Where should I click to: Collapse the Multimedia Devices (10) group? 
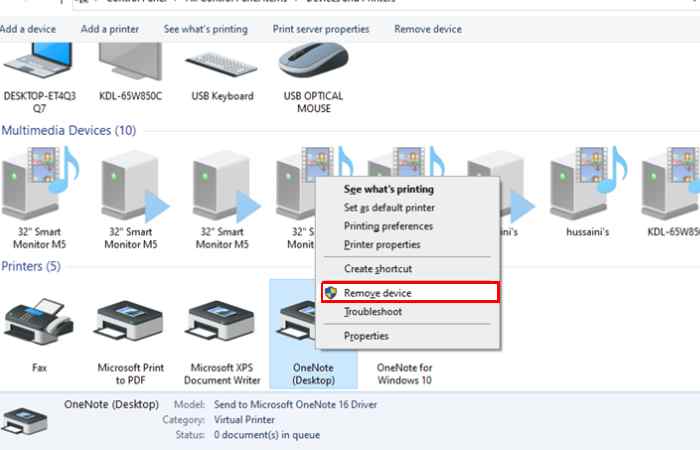pos(69,130)
